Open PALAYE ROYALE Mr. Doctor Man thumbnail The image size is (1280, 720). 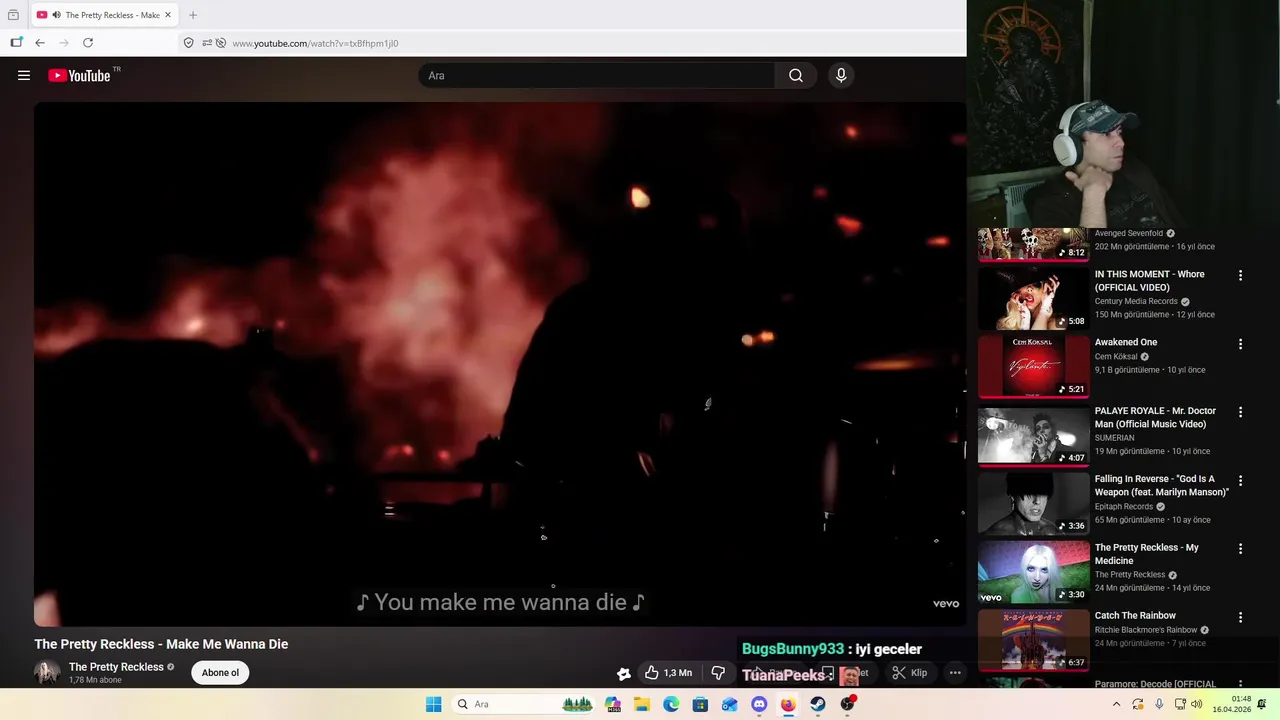1033,435
